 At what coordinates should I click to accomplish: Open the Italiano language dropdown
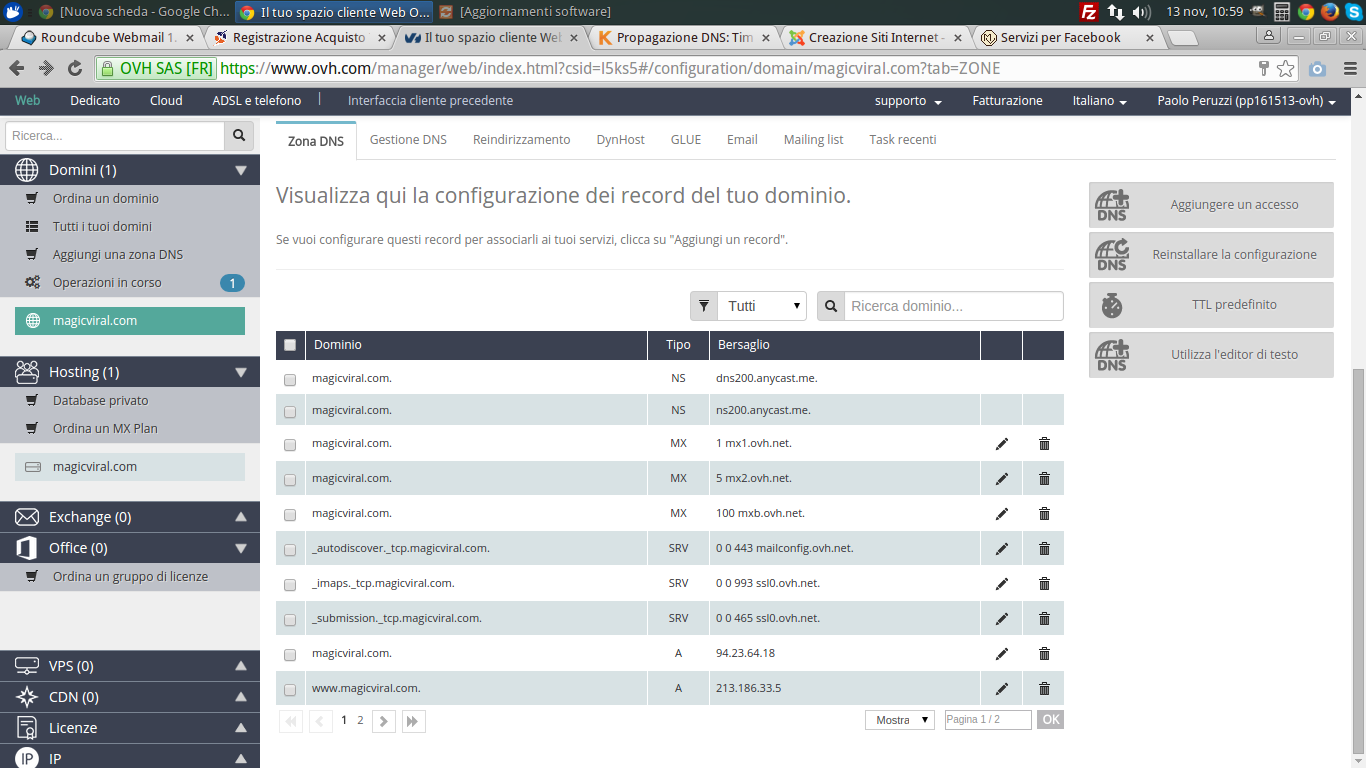(x=1100, y=101)
